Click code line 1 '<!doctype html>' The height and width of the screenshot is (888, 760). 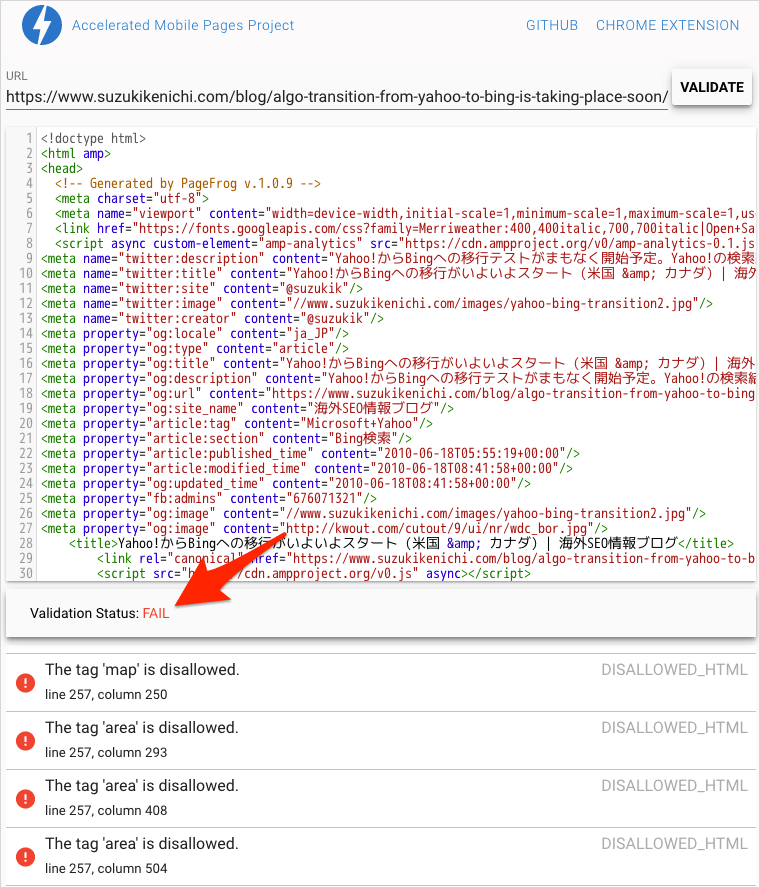click(93, 139)
